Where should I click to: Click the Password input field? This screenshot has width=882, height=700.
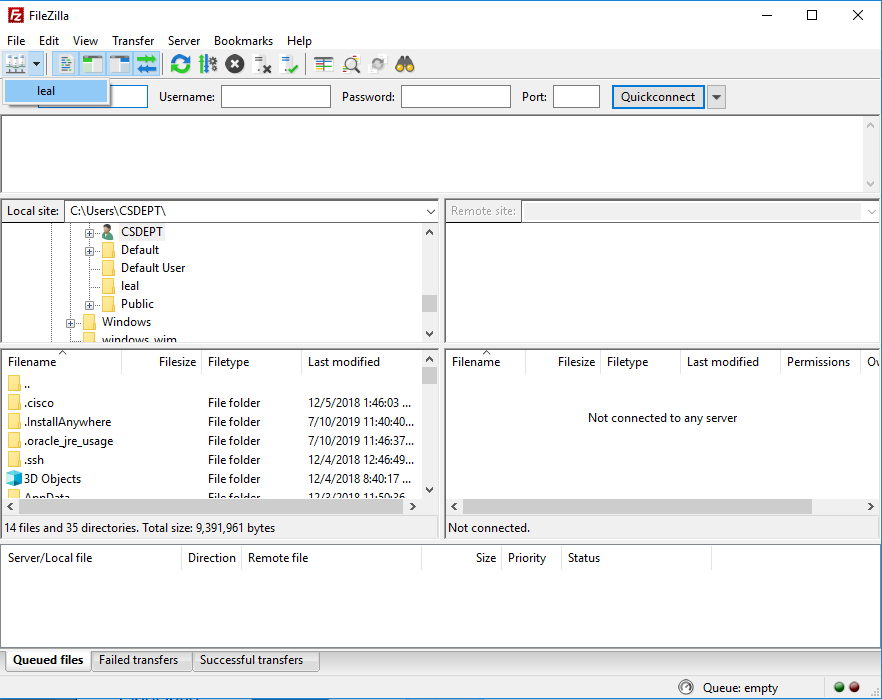coord(456,96)
